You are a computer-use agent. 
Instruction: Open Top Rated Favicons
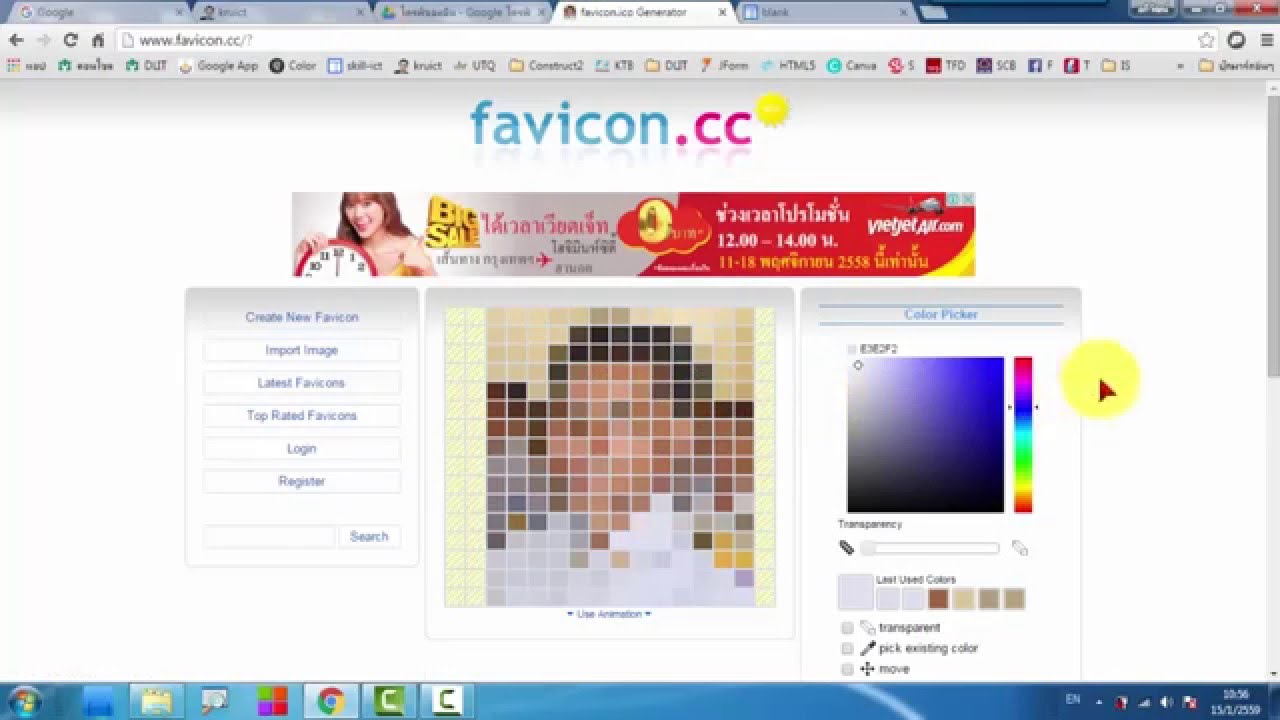tap(302, 416)
